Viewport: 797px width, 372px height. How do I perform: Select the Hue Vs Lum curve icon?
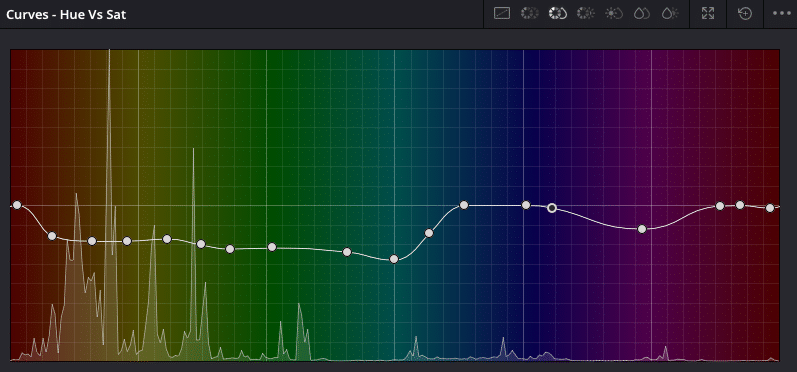point(586,13)
